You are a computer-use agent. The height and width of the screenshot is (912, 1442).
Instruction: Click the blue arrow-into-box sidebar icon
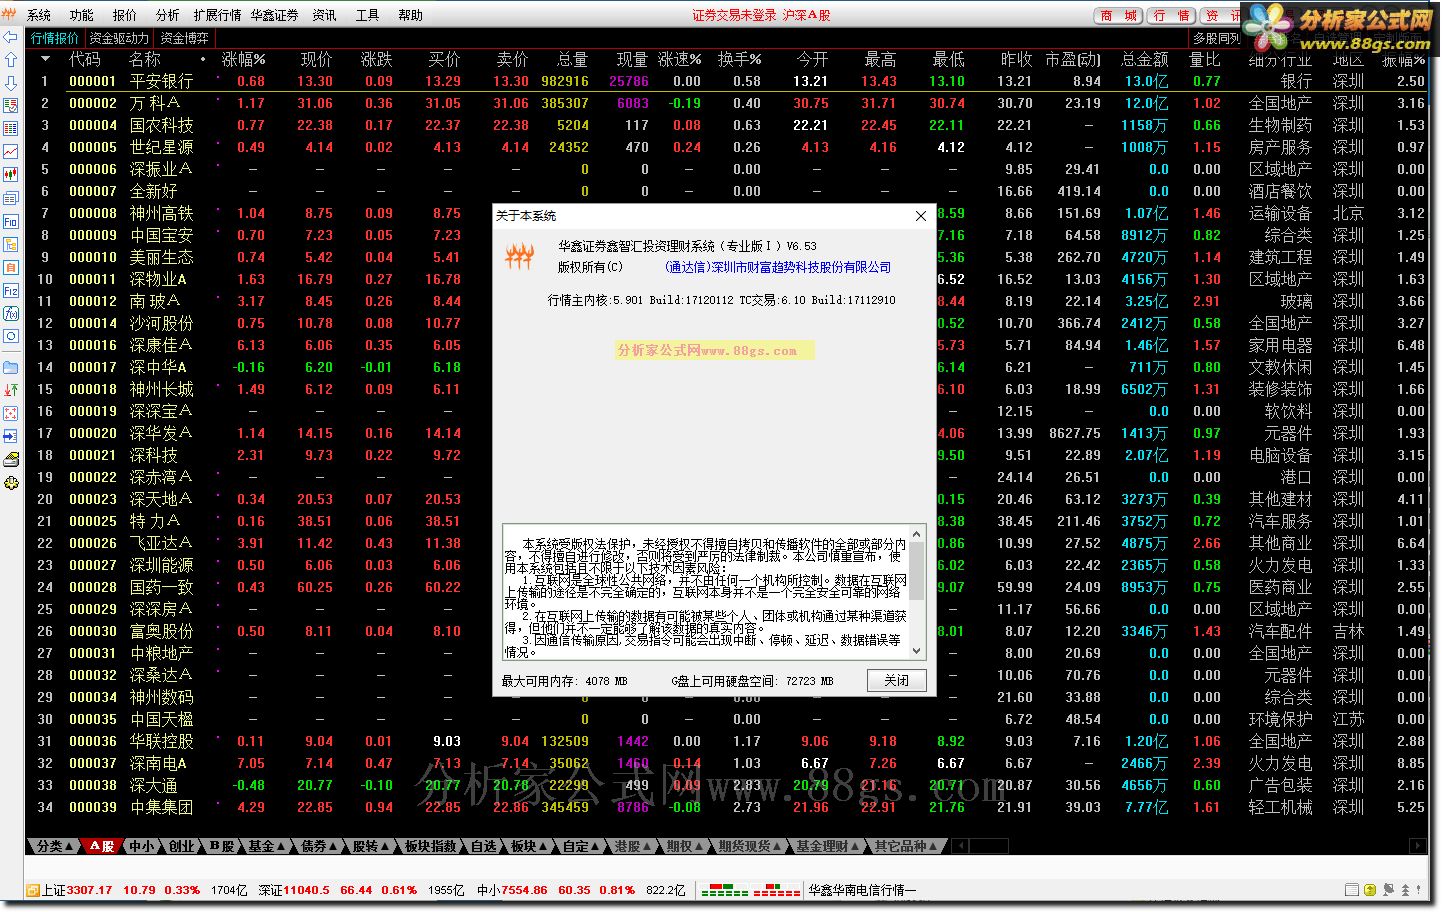(11, 436)
